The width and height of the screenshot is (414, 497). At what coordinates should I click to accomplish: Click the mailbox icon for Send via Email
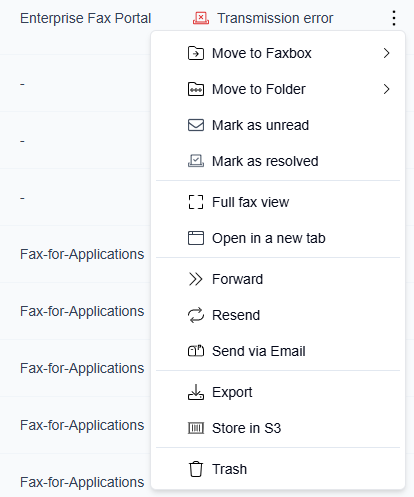click(196, 351)
